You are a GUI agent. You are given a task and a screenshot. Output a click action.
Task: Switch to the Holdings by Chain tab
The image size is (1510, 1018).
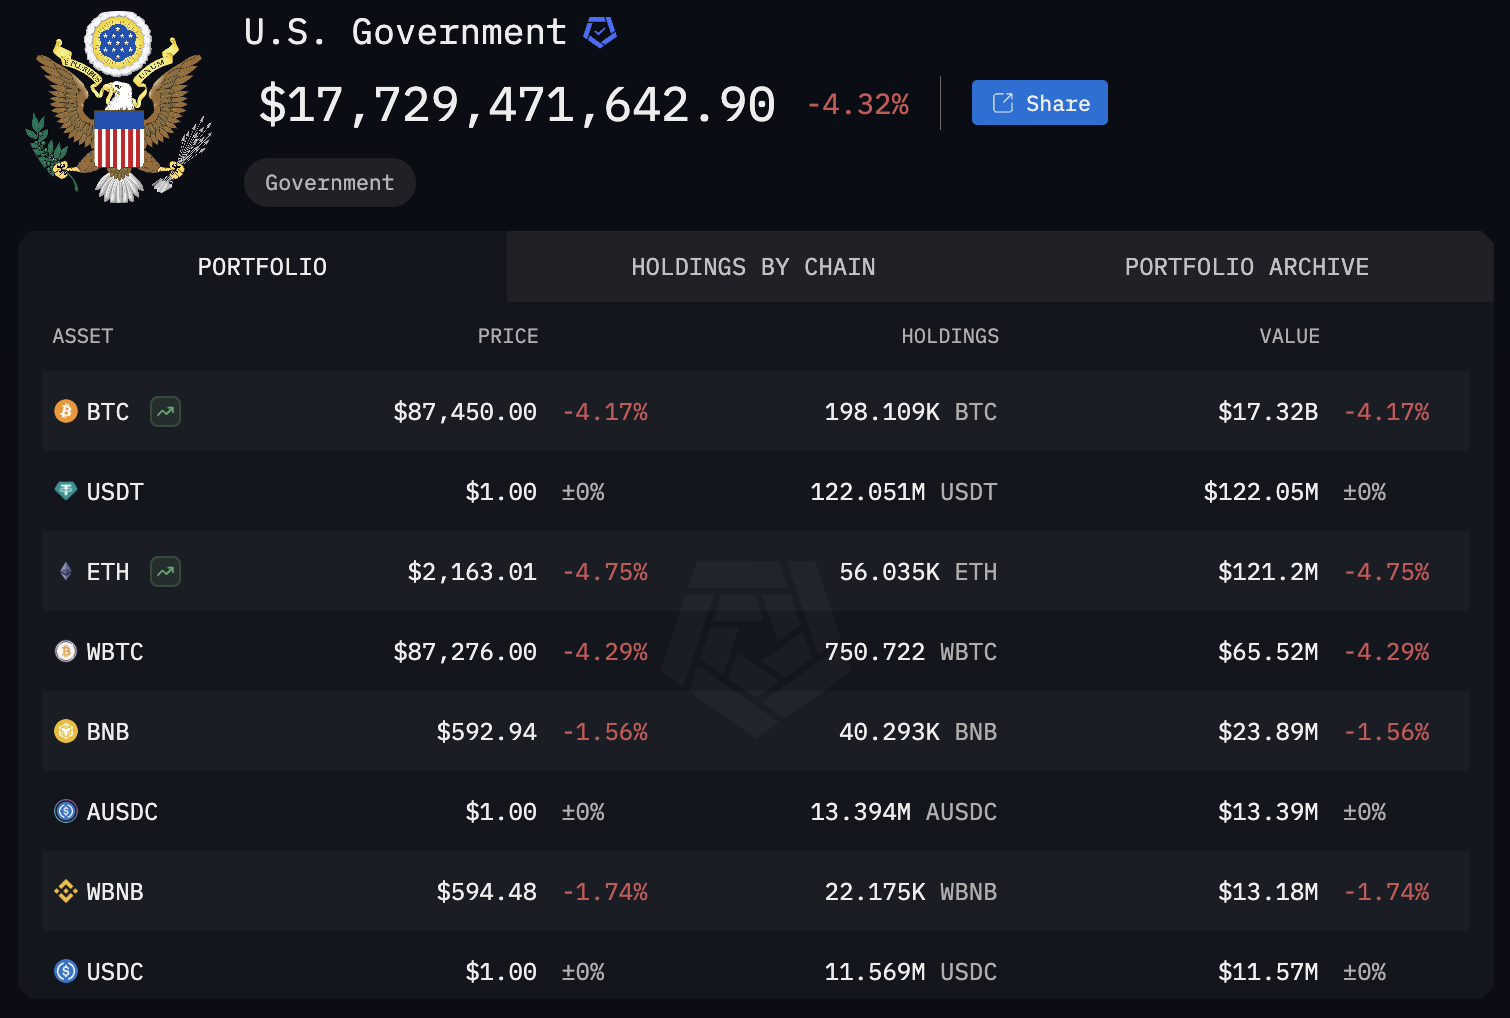(753, 267)
